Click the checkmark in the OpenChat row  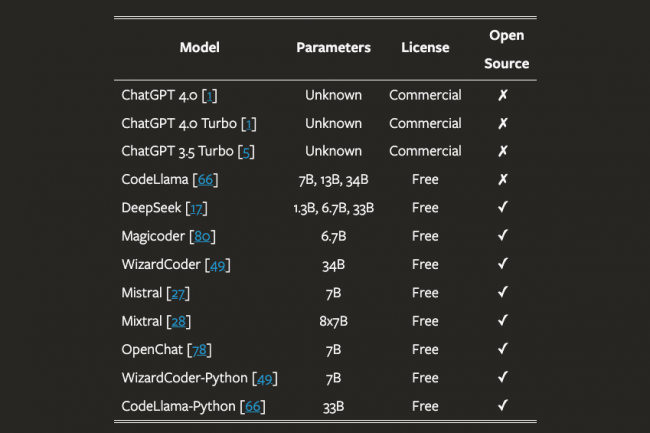pos(503,349)
